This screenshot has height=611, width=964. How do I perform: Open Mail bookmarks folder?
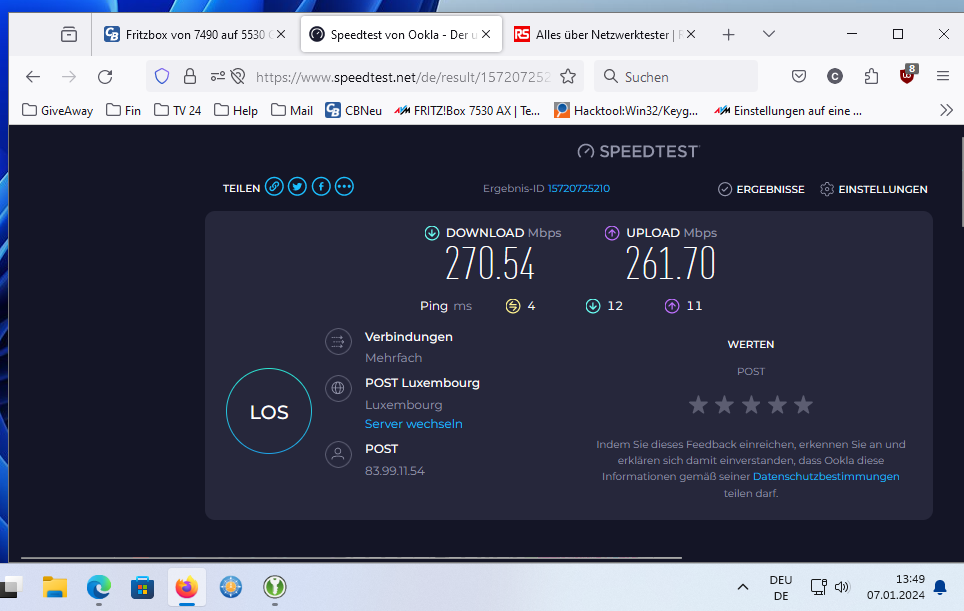(292, 111)
